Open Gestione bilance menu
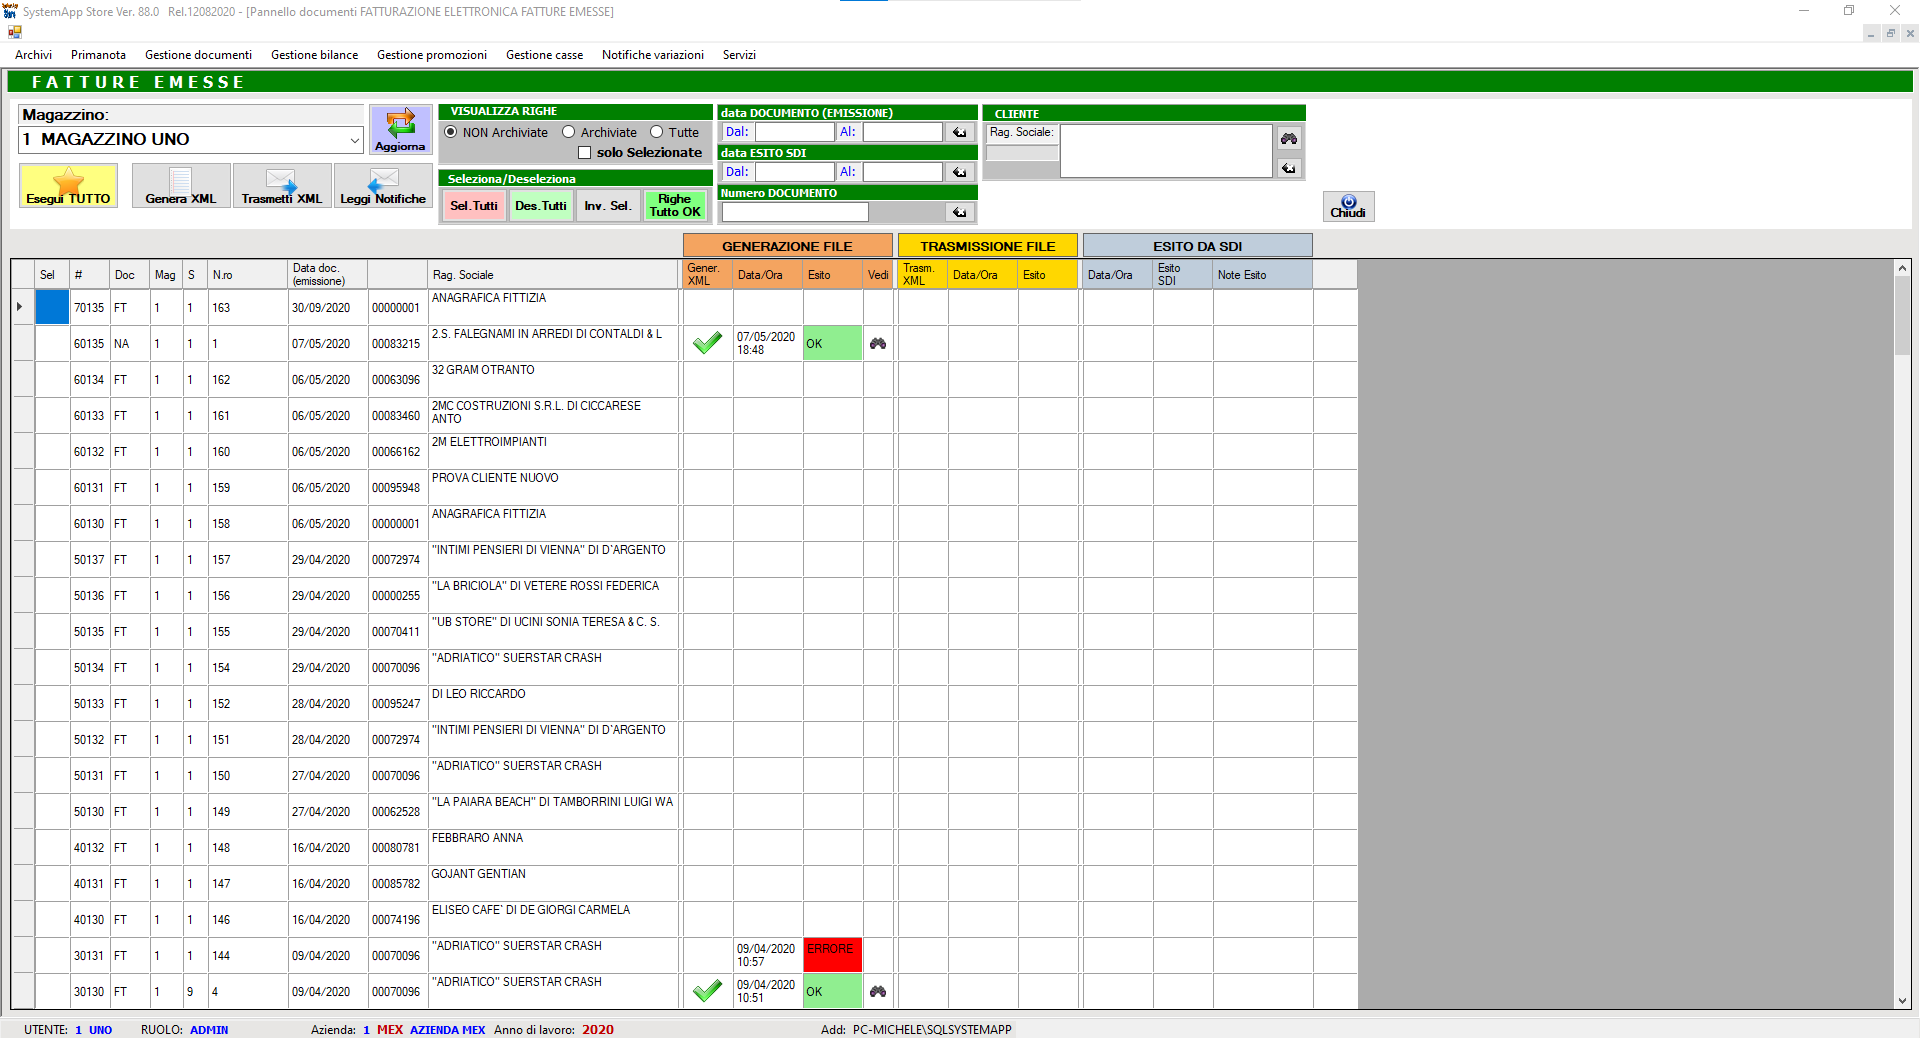 coord(314,55)
